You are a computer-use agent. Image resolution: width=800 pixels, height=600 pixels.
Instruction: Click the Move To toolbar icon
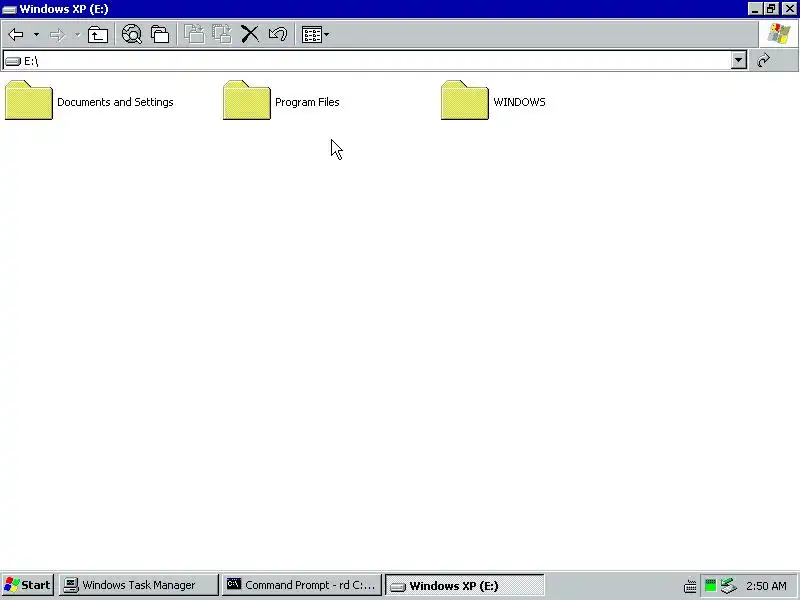tap(194, 35)
